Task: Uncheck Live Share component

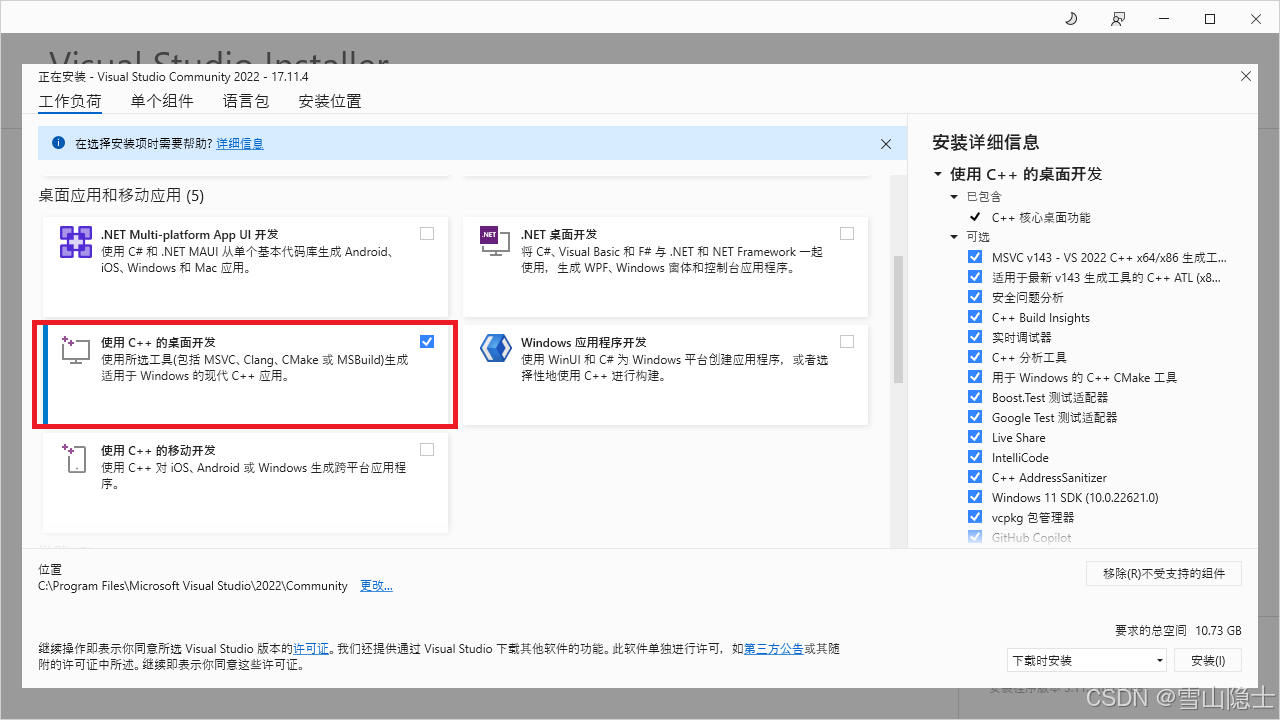Action: [x=975, y=437]
